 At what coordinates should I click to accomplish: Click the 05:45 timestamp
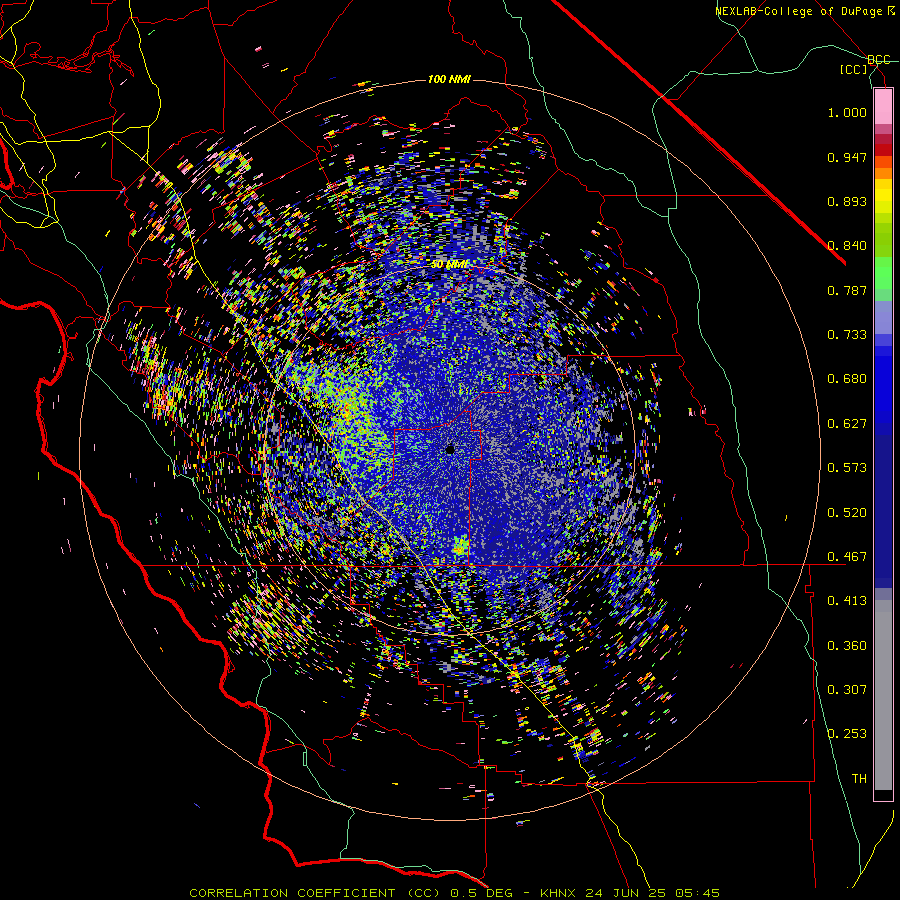(x=696, y=893)
